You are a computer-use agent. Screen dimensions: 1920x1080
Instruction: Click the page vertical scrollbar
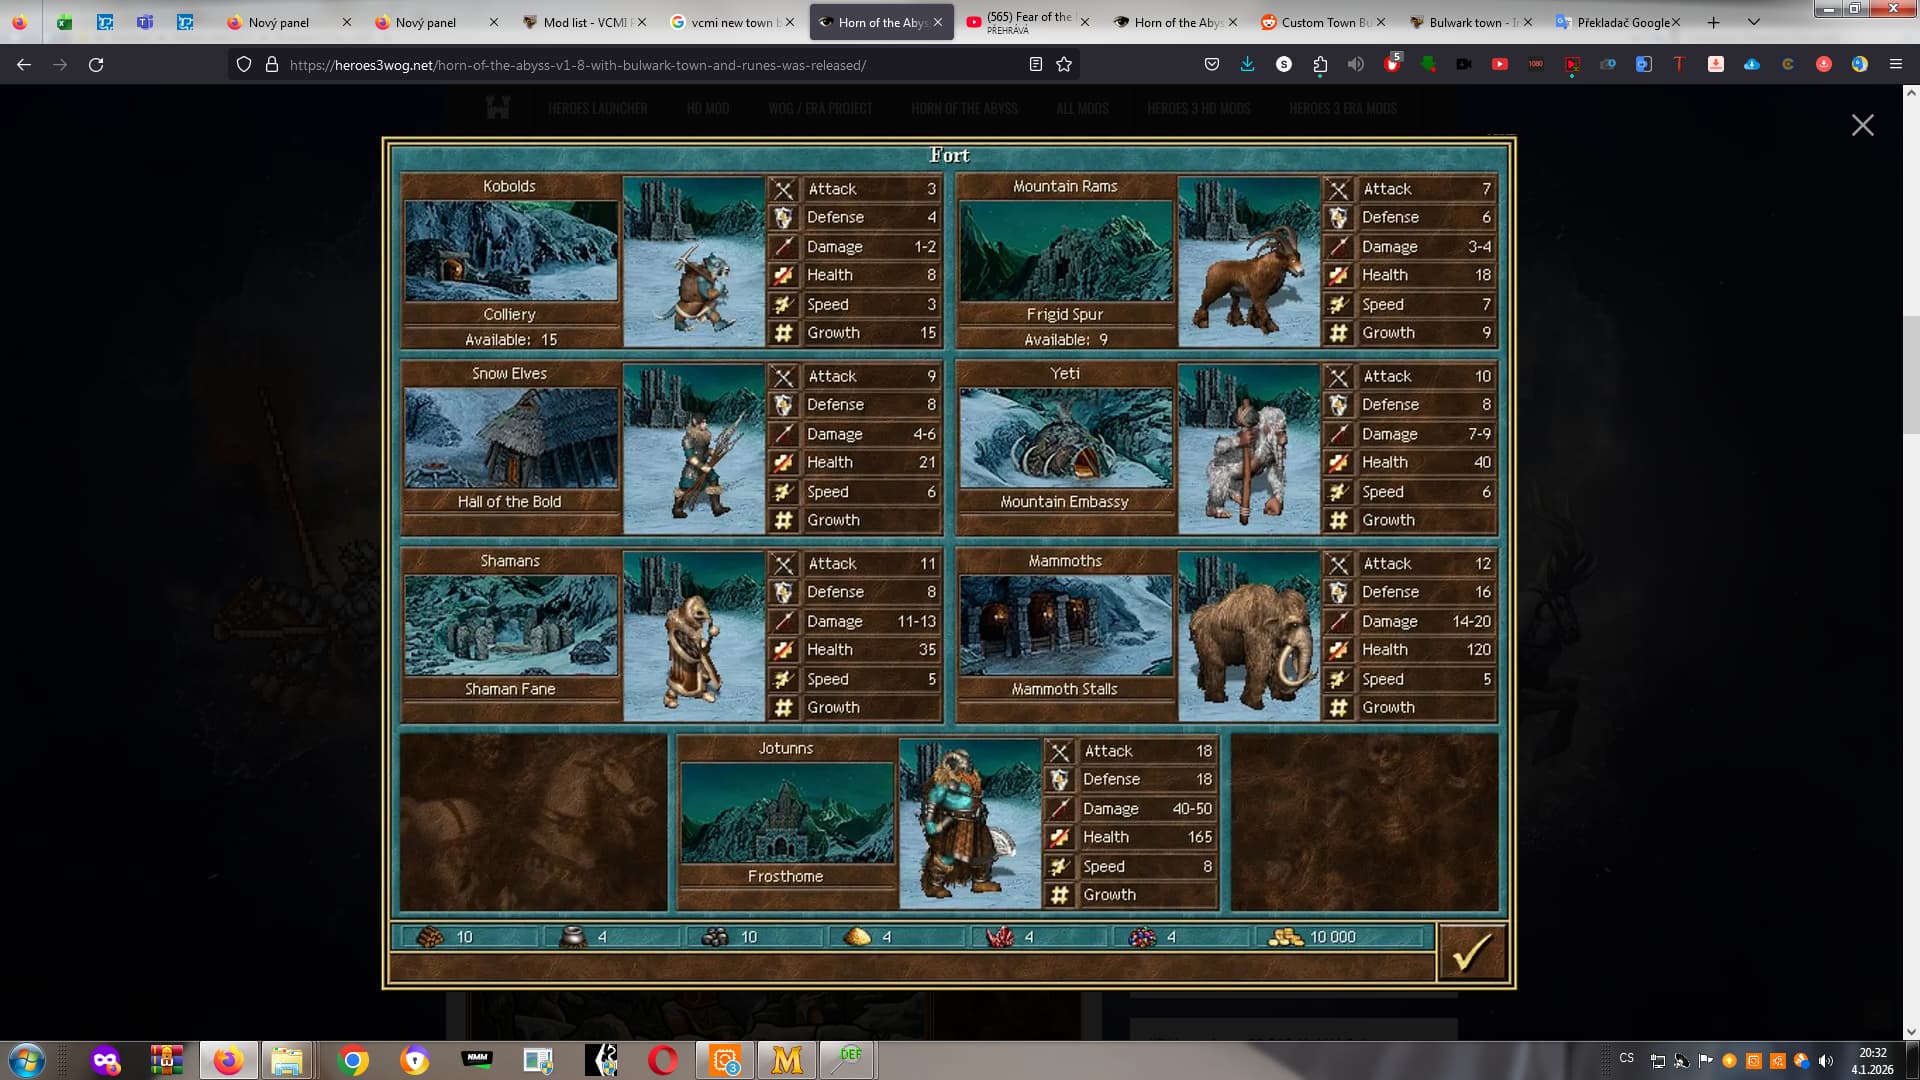1911,374
